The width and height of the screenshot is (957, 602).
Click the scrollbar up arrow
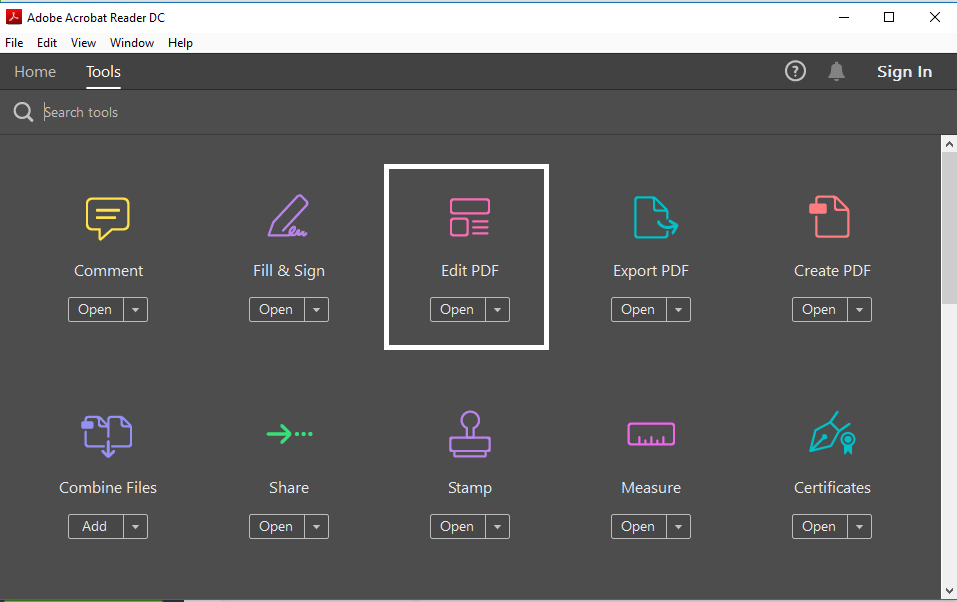click(949, 144)
